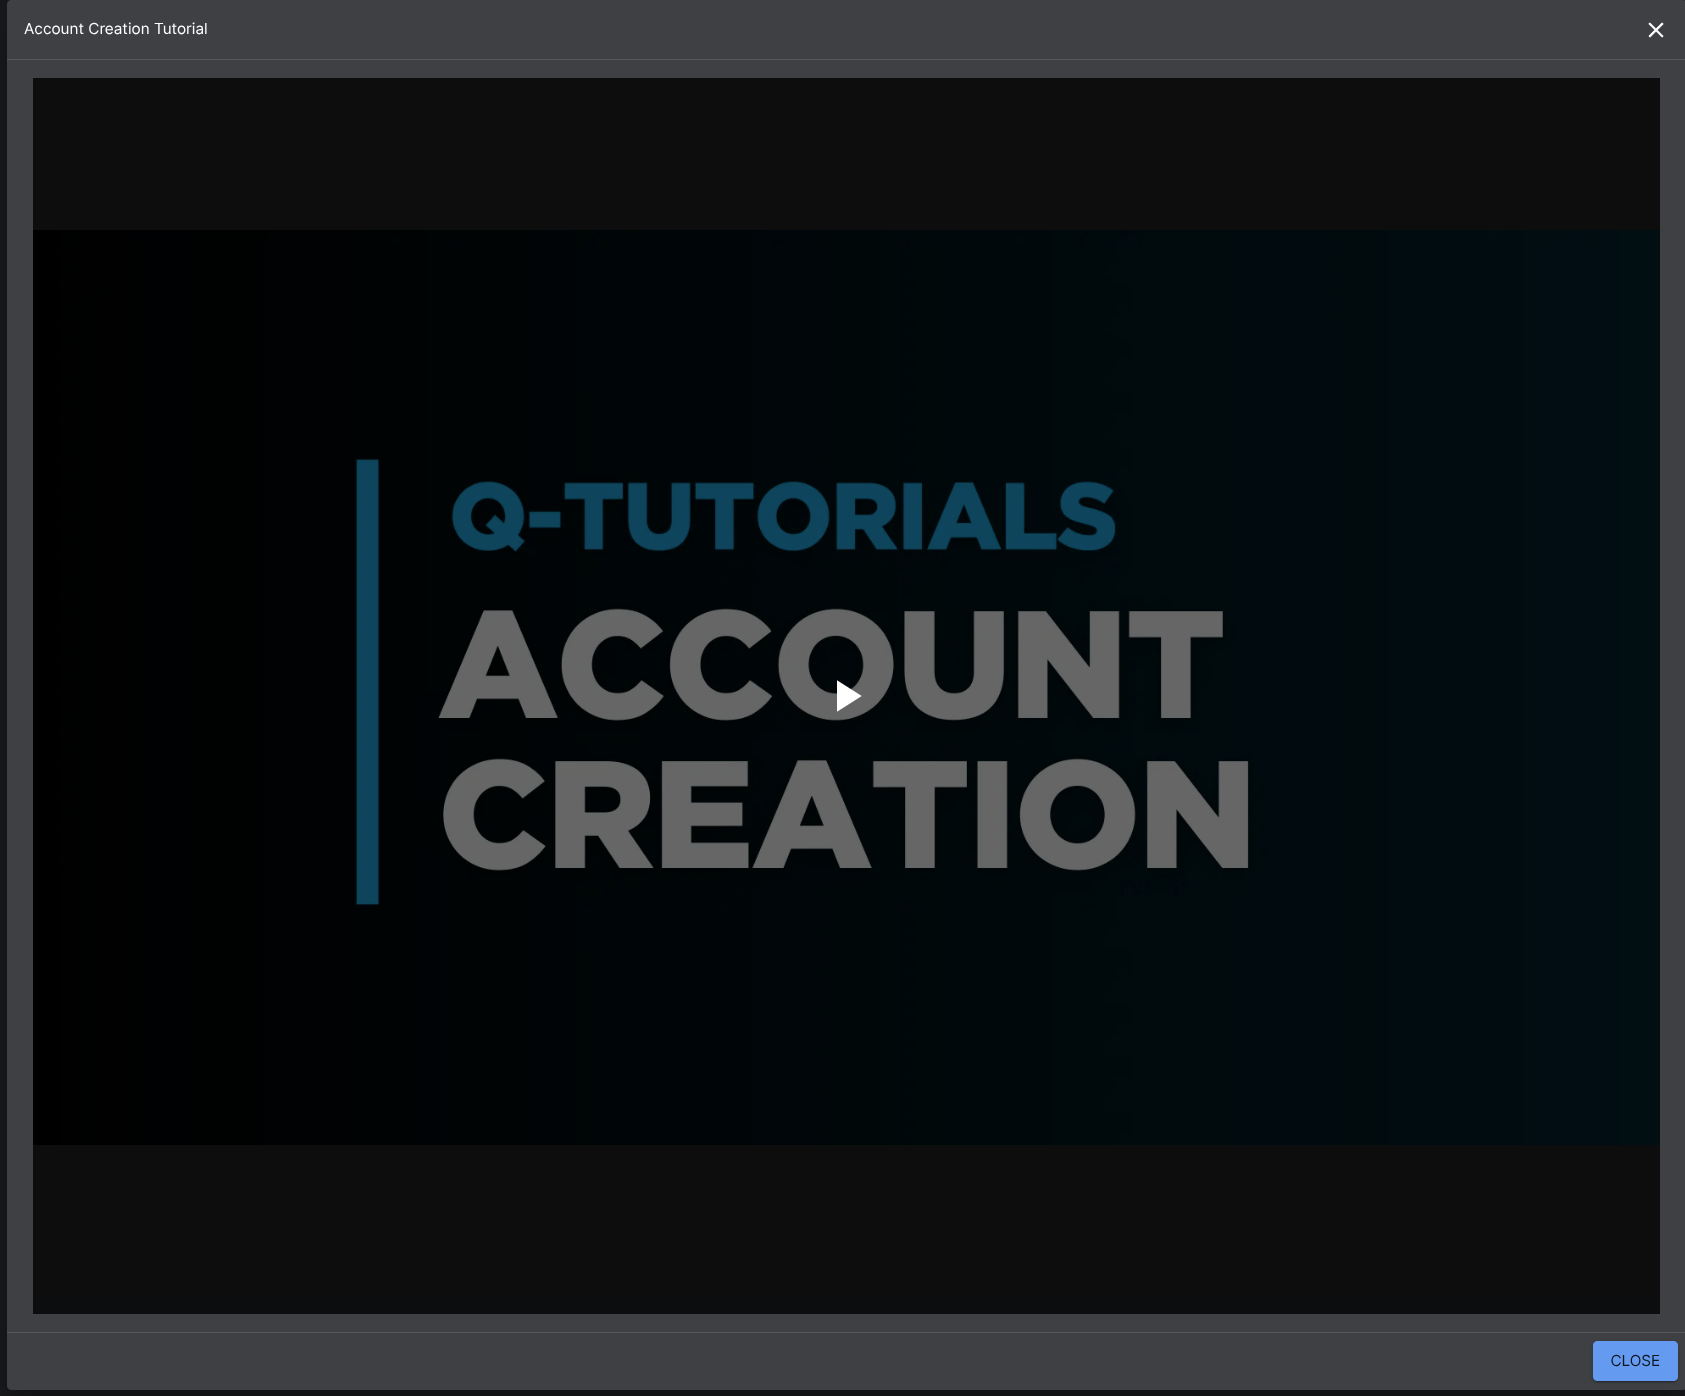Click the letter Q in Q-TUTORIALS

click(x=489, y=517)
